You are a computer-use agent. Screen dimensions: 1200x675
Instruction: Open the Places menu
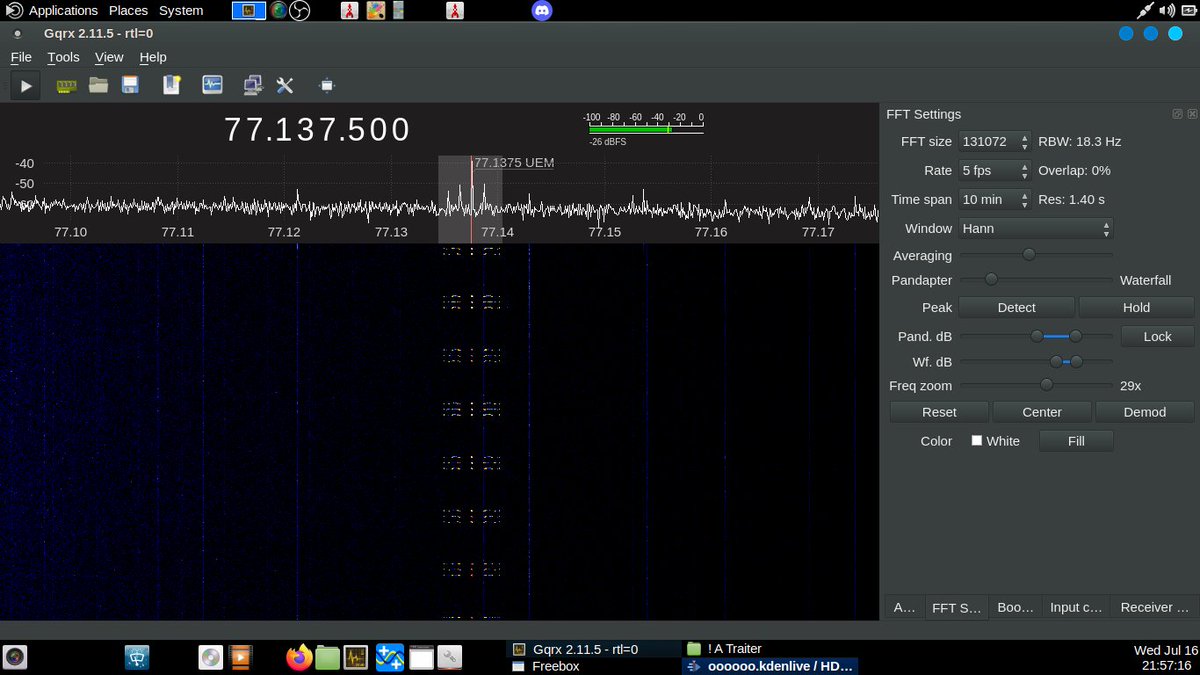click(128, 10)
